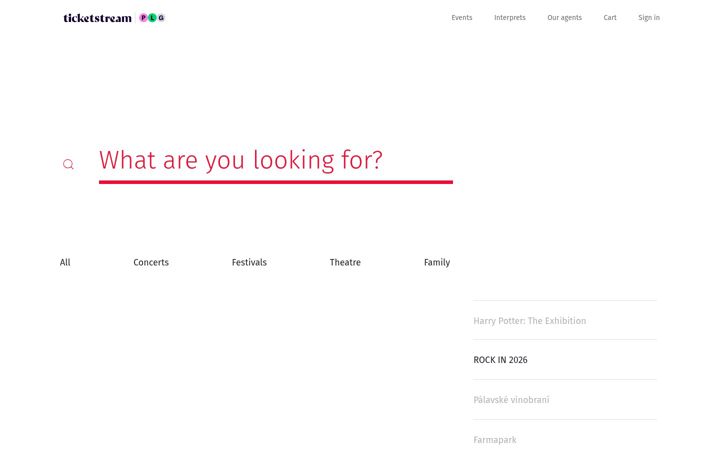Image resolution: width=720 pixels, height=450 pixels.
Task: Open Harry Potter: The Exhibition suggestion
Action: click(x=564, y=321)
